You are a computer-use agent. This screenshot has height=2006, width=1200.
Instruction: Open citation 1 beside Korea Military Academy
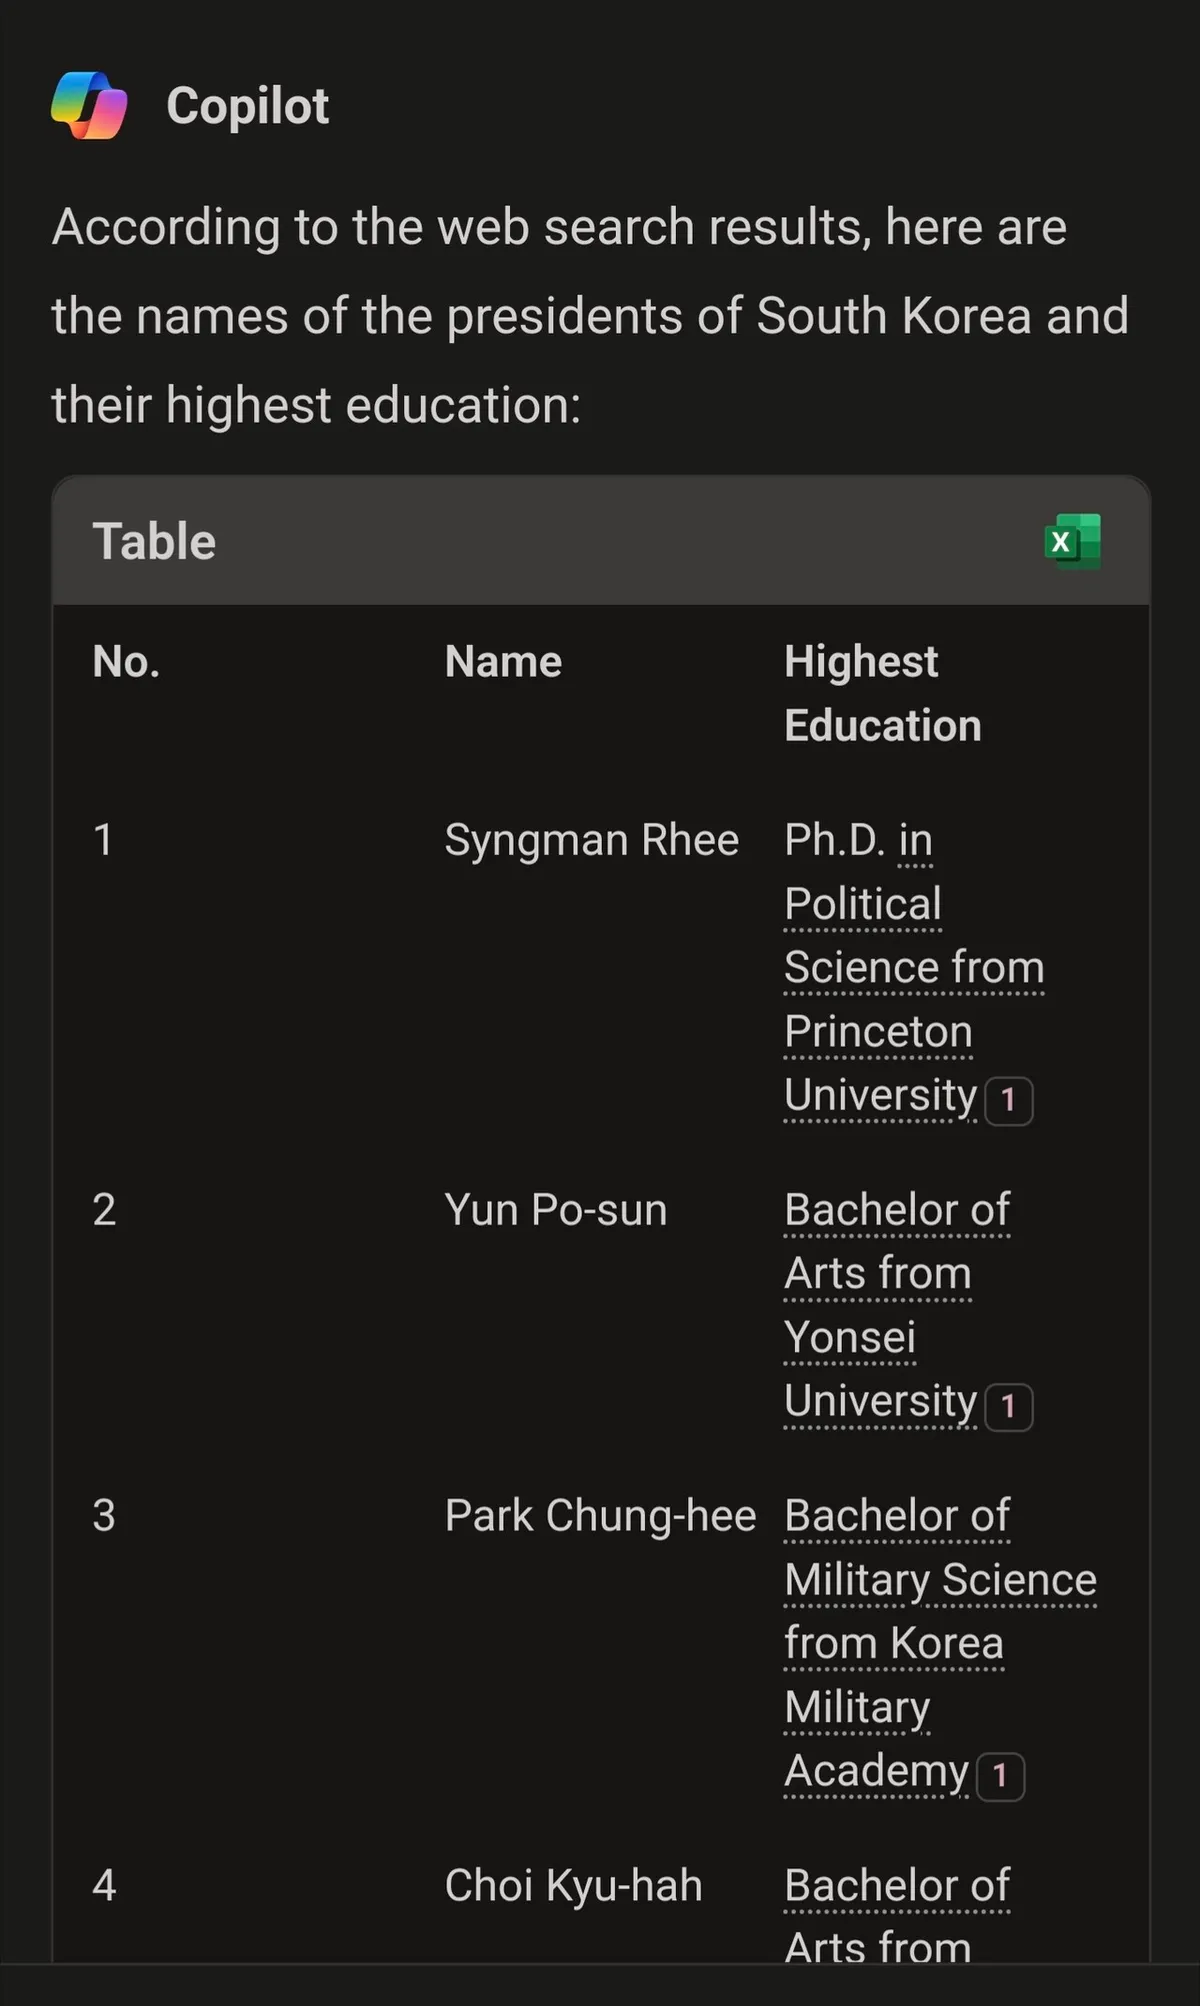tap(999, 1776)
